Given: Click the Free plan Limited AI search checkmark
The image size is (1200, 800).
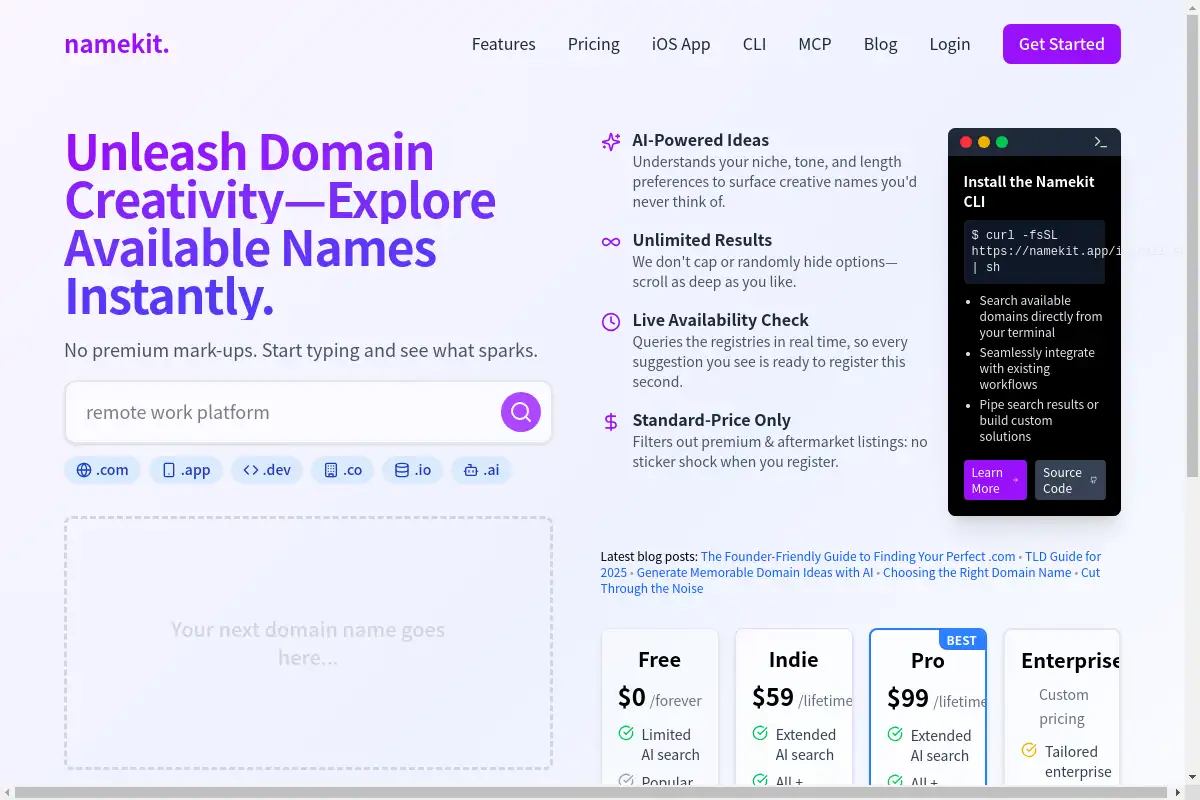Looking at the screenshot, I should (x=626, y=733).
